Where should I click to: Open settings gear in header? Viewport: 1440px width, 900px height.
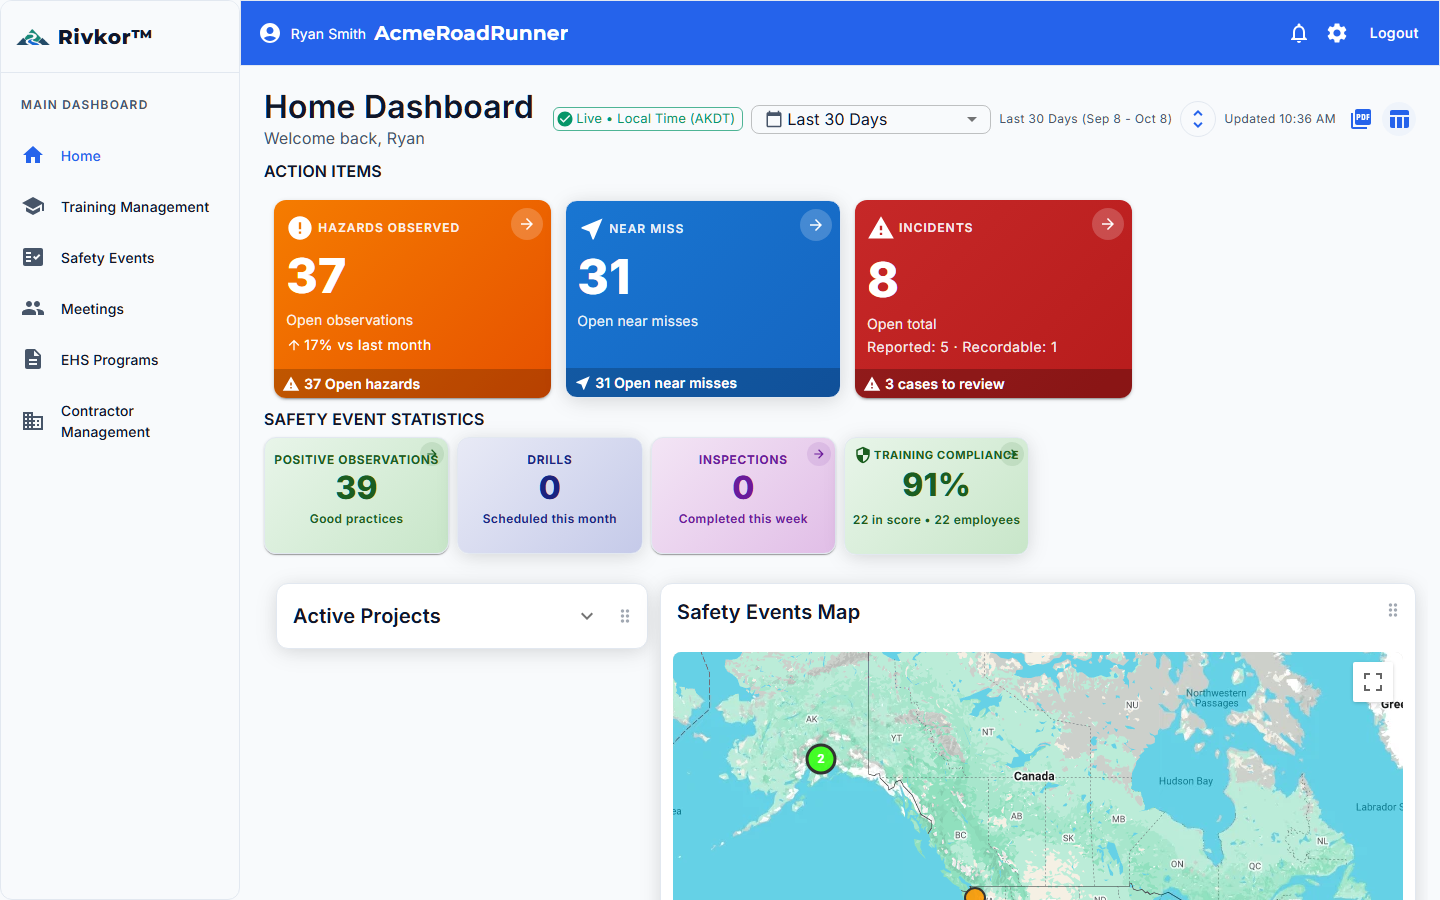[1337, 33]
